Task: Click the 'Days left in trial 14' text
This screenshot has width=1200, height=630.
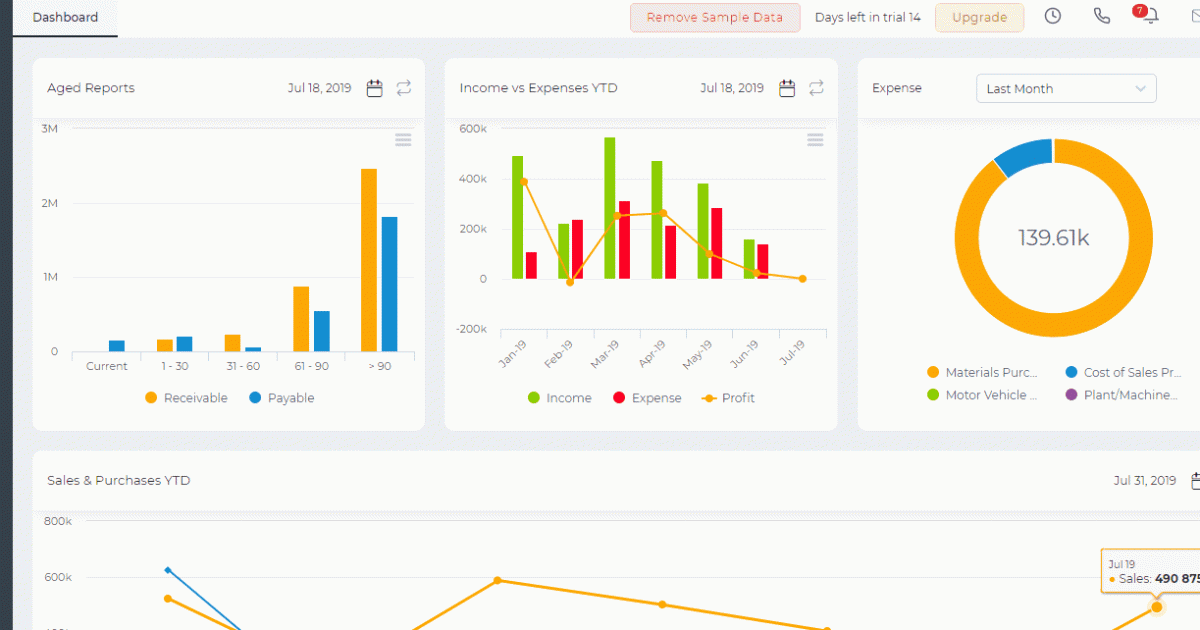Action: (868, 17)
